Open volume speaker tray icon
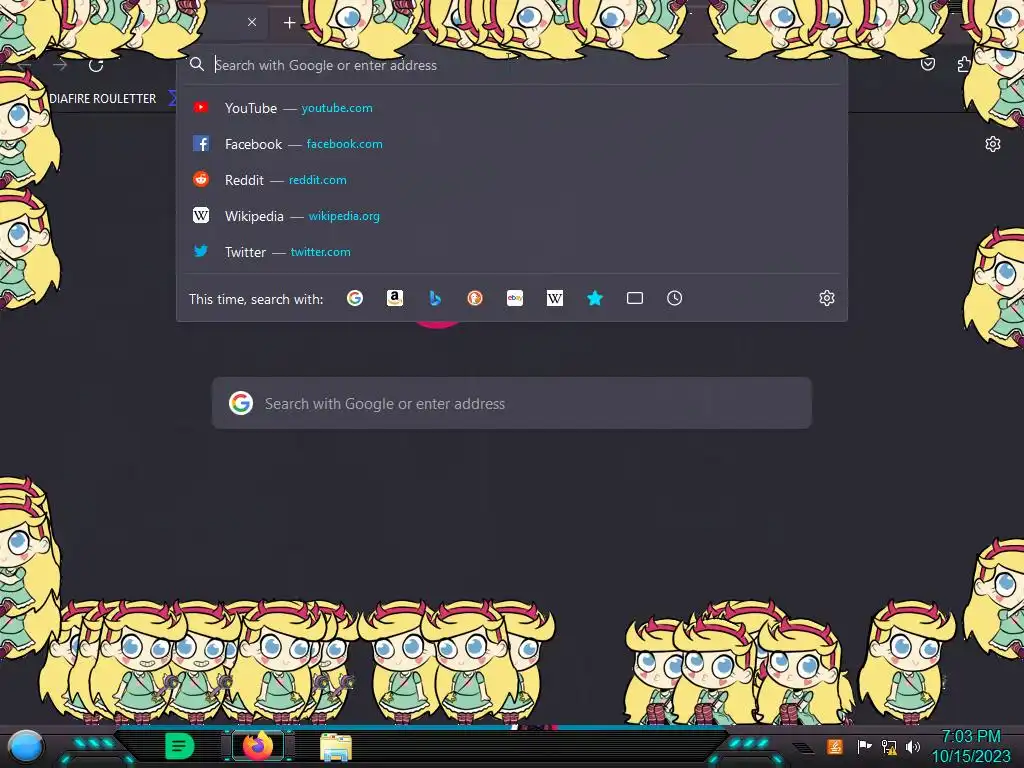 point(913,746)
